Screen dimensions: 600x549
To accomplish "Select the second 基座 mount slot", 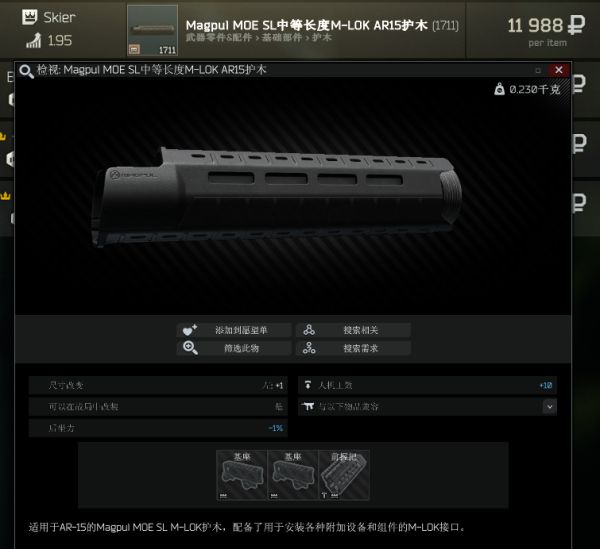I will click(x=293, y=475).
